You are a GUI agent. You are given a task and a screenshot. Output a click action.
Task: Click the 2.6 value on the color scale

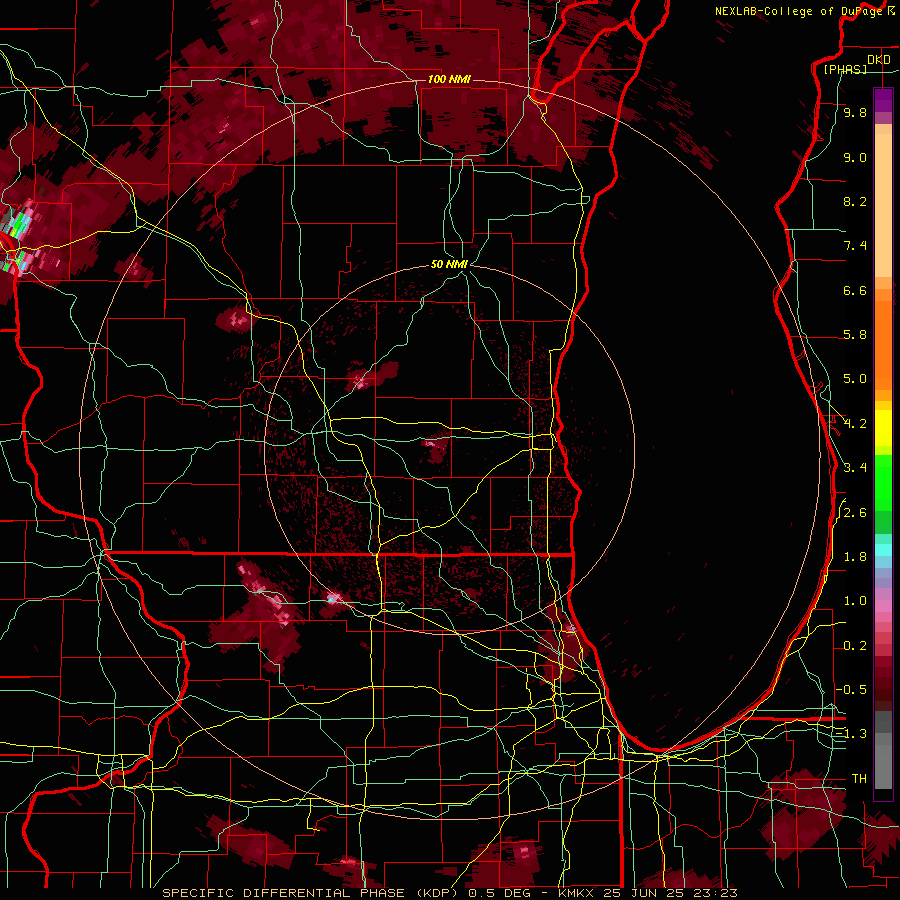click(x=855, y=513)
